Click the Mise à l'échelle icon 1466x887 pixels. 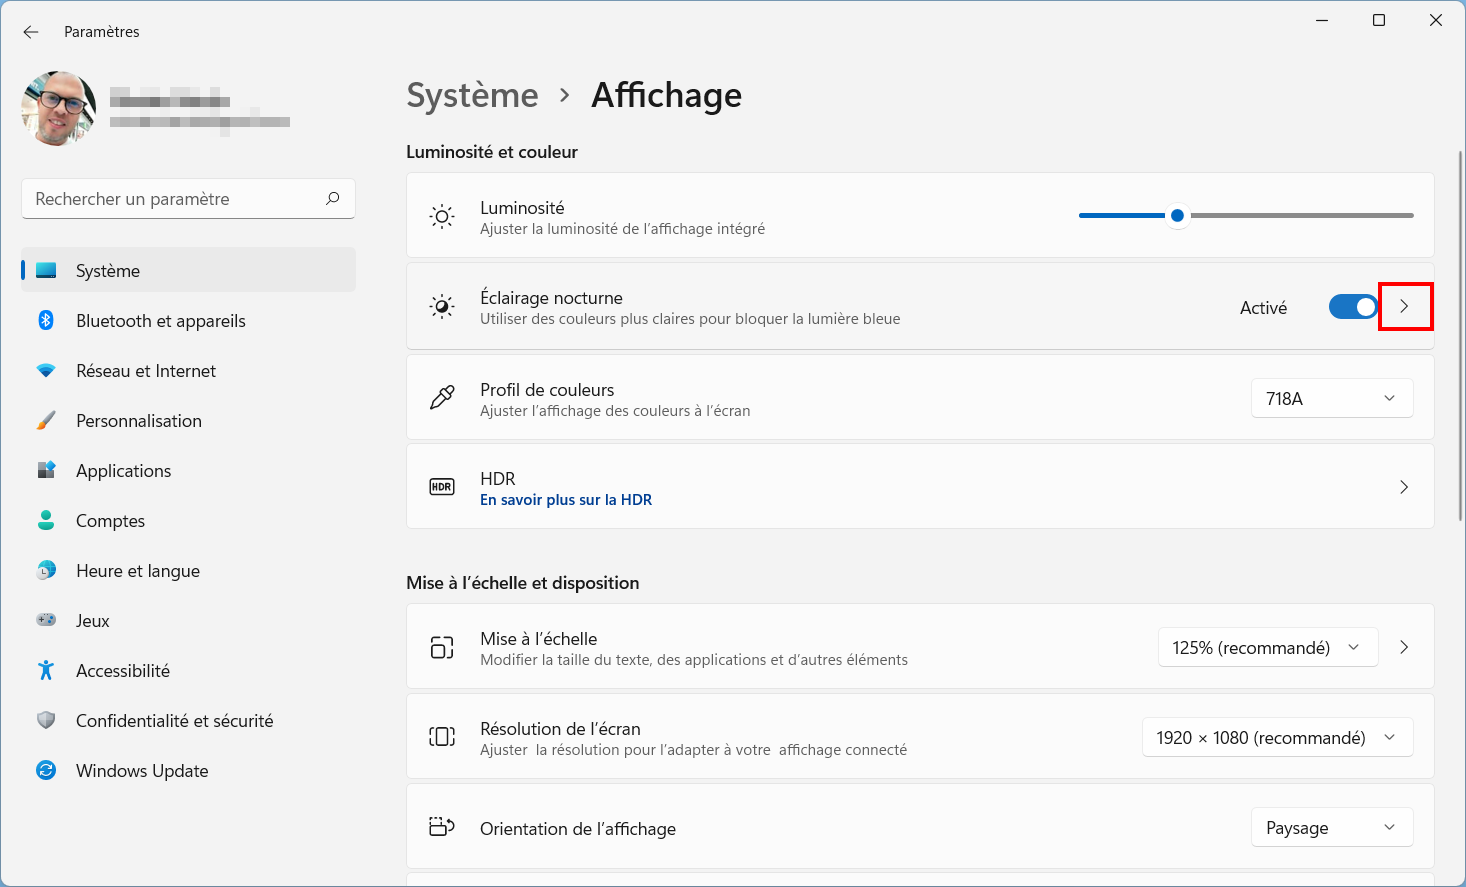coord(442,648)
